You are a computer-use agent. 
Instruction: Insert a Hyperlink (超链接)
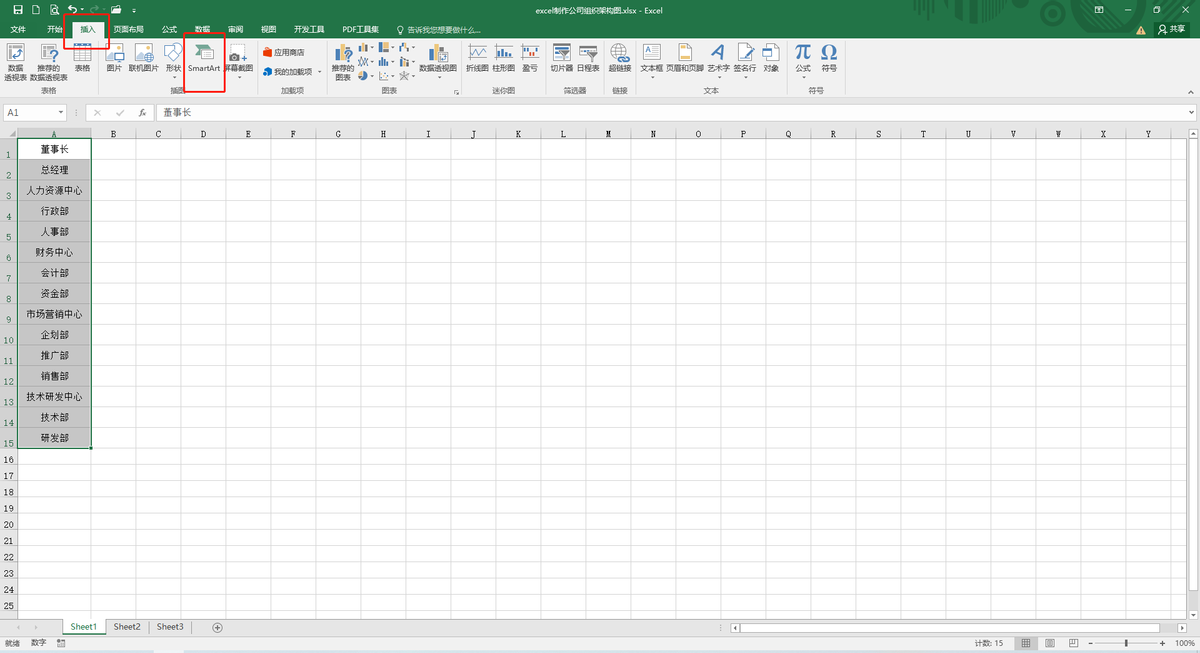coord(620,58)
